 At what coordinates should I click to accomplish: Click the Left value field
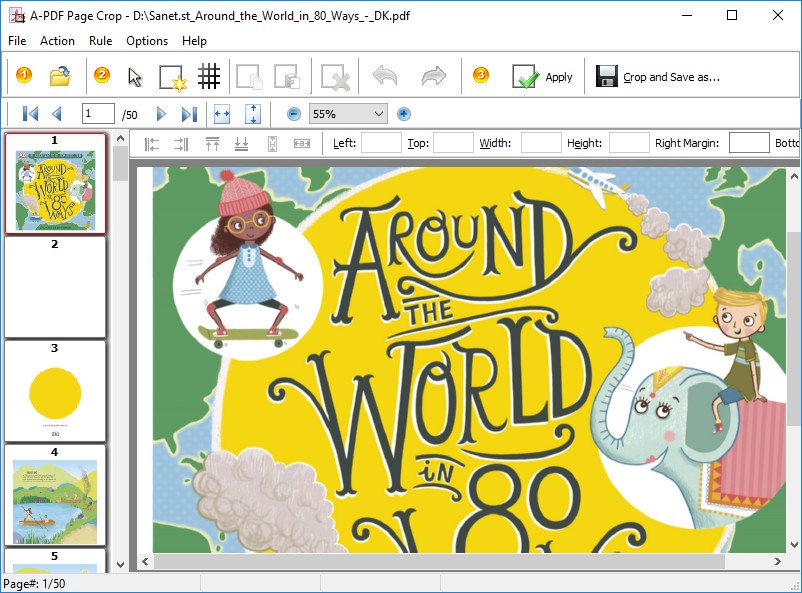pos(381,143)
